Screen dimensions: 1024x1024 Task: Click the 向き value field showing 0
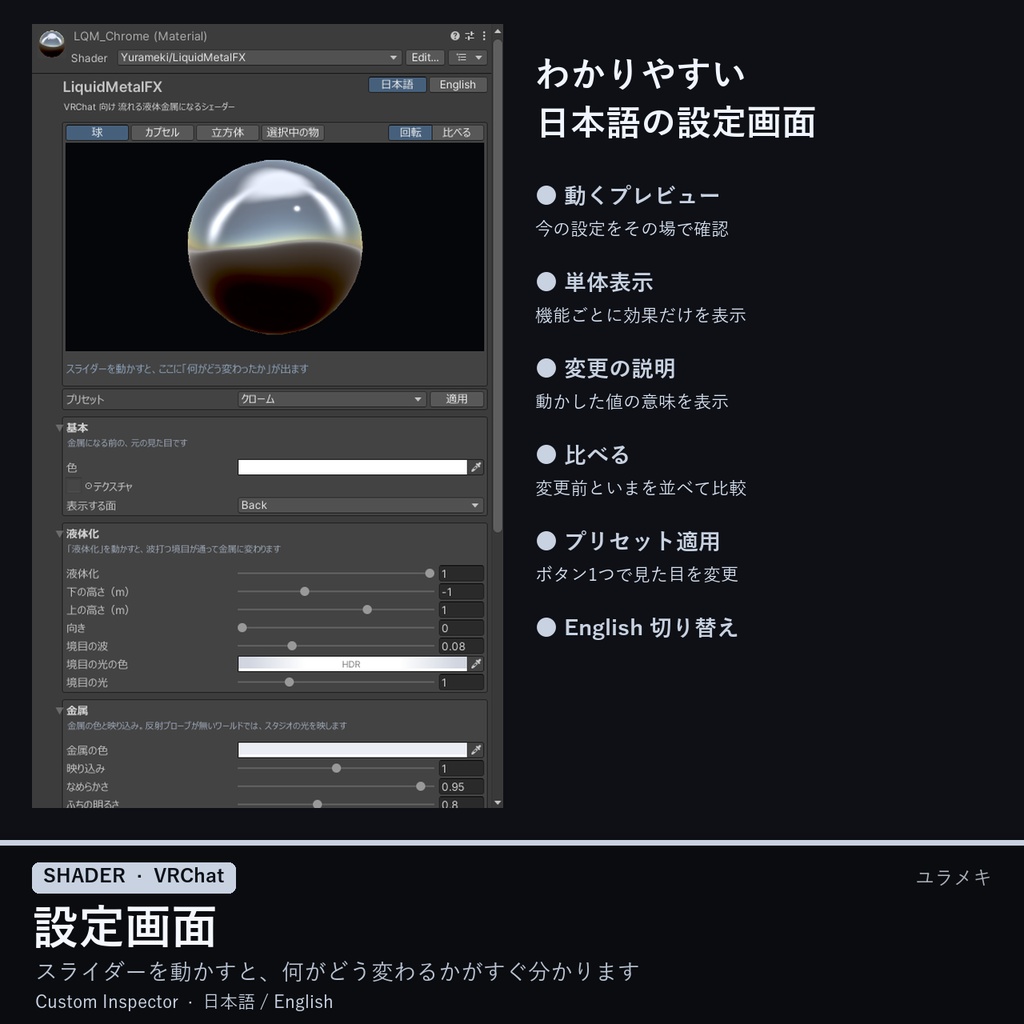[x=461, y=628]
